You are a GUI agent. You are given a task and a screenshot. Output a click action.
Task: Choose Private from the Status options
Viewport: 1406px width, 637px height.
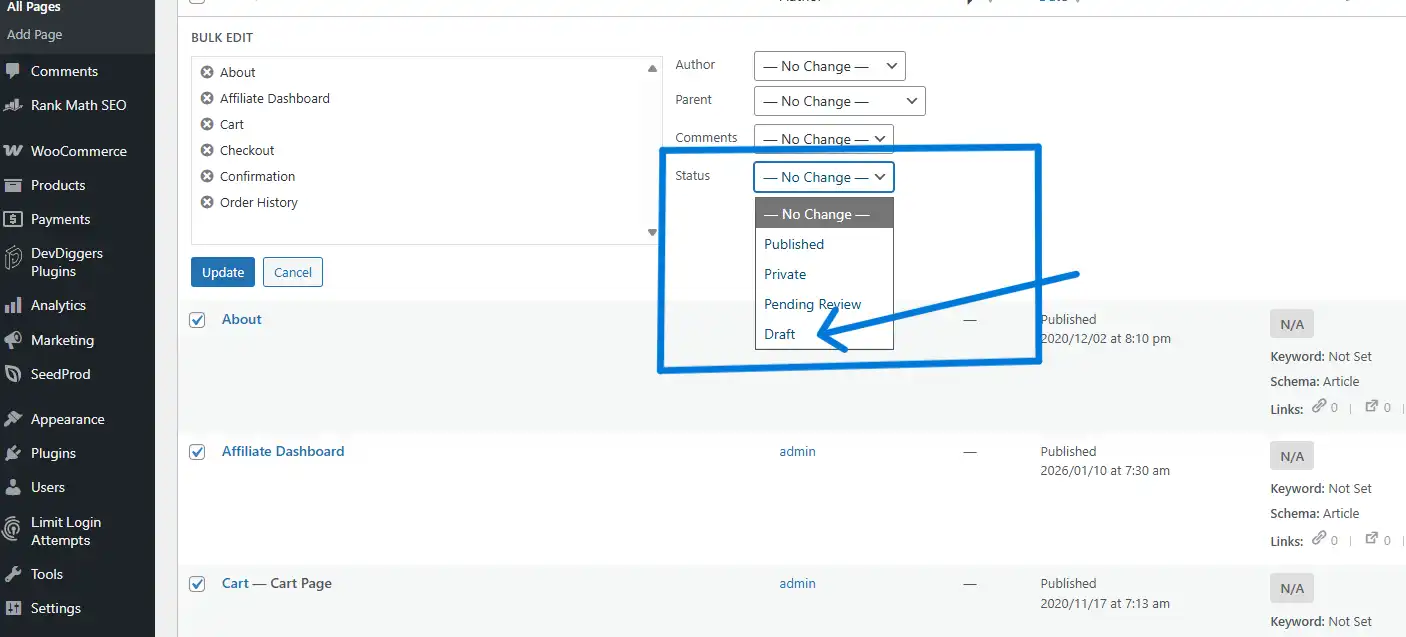824,274
